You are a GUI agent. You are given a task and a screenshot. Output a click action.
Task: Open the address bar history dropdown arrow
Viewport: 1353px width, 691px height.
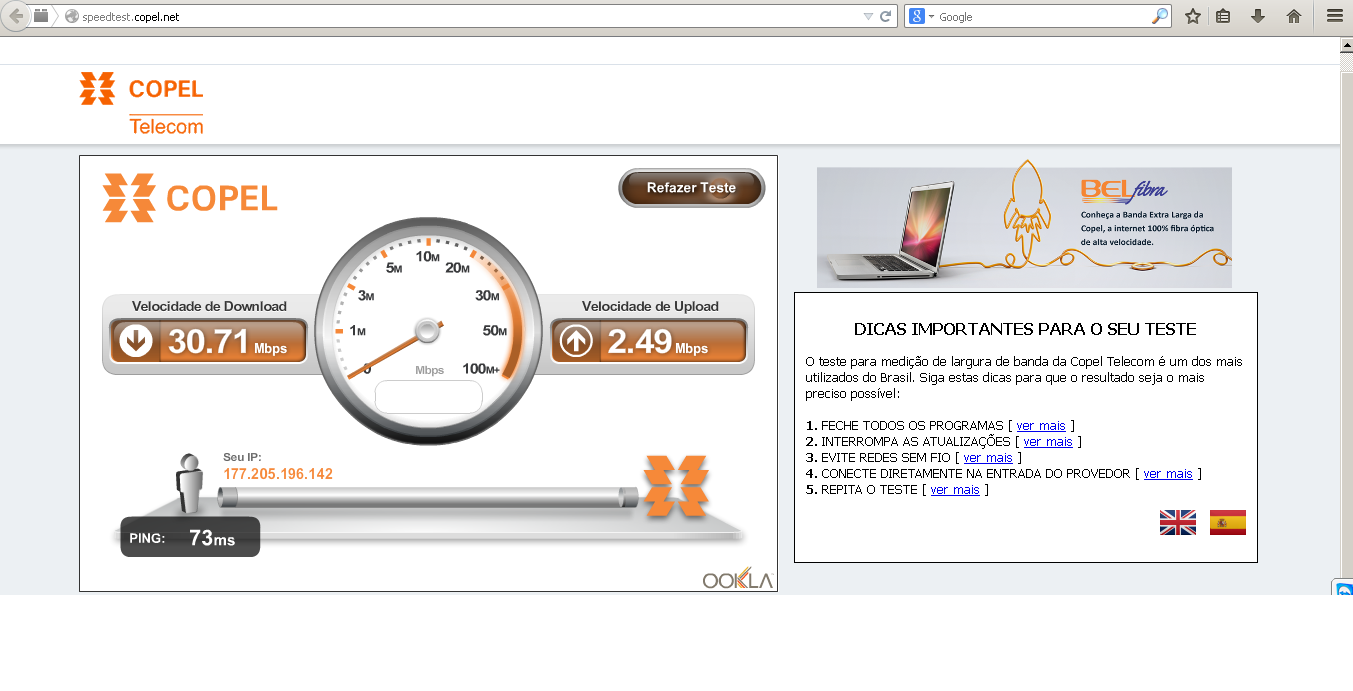[x=867, y=16]
